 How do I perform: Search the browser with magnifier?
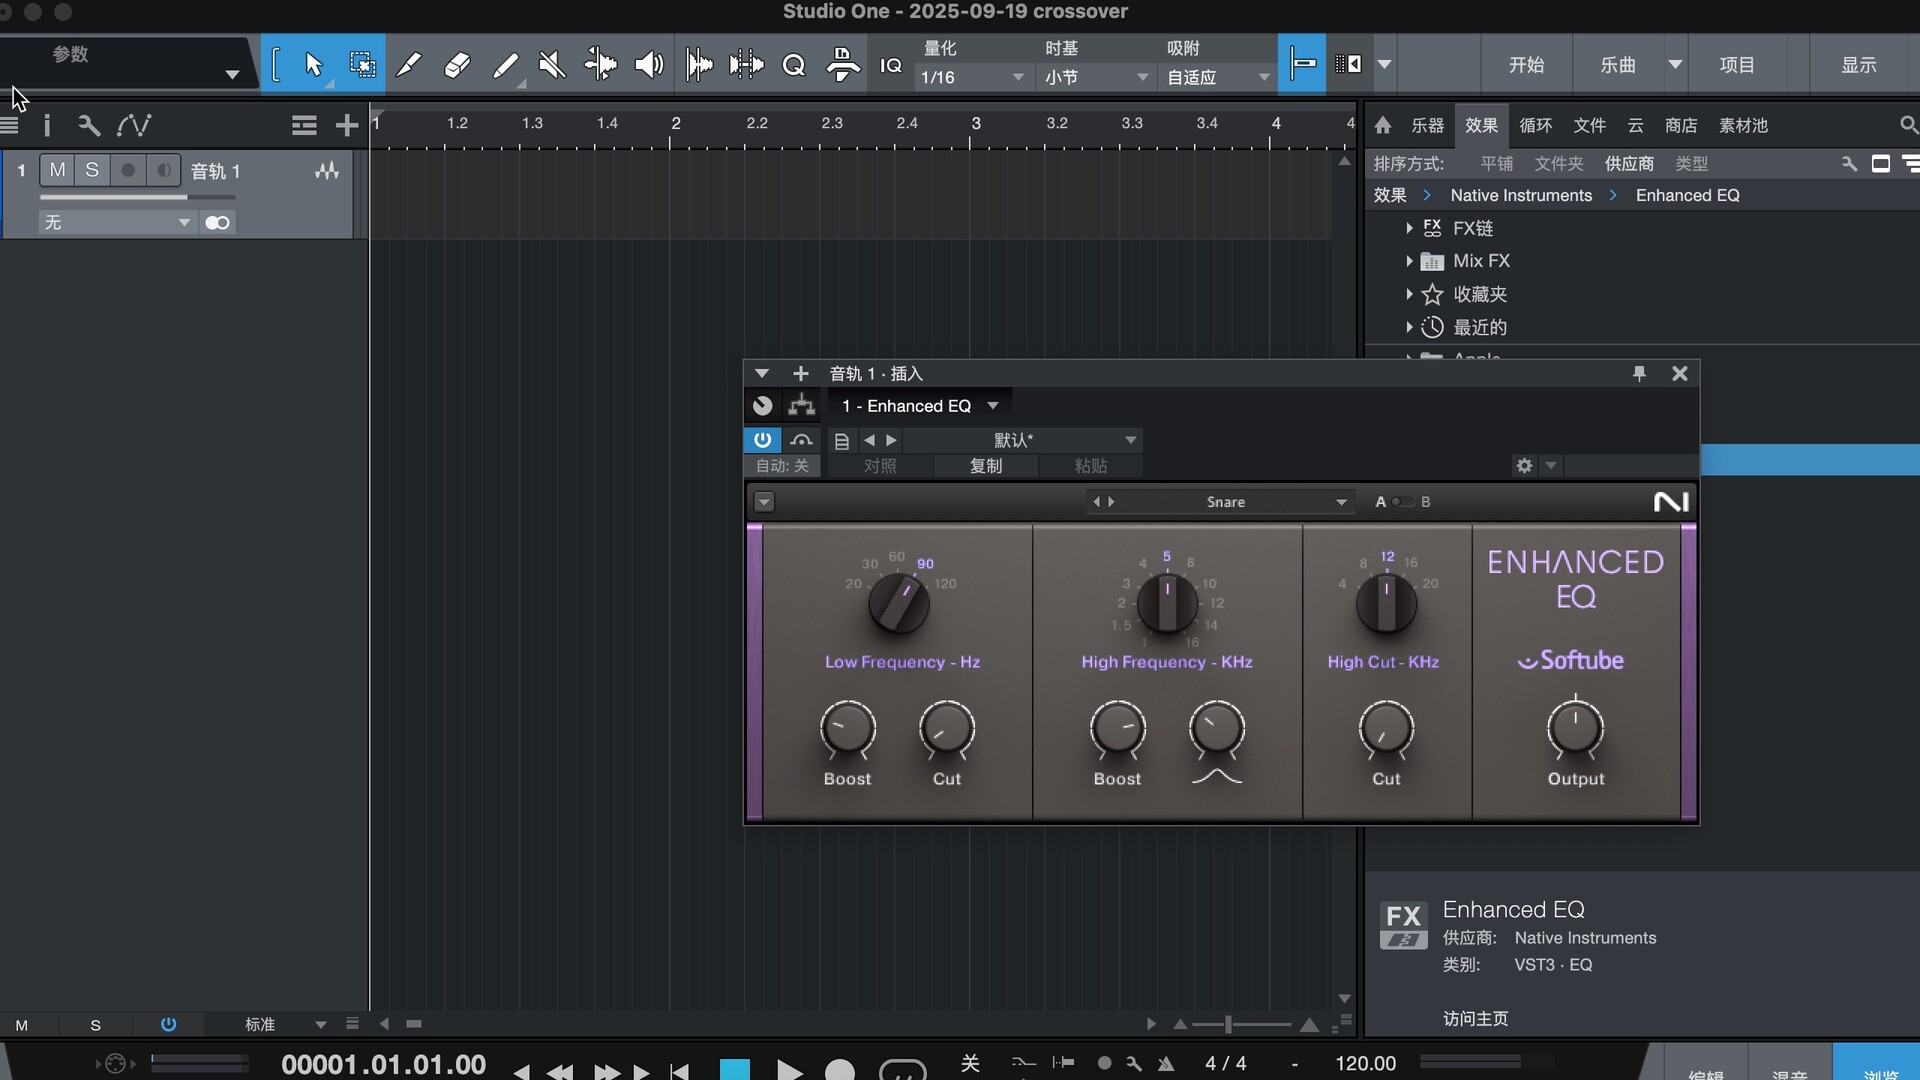[x=1908, y=125]
